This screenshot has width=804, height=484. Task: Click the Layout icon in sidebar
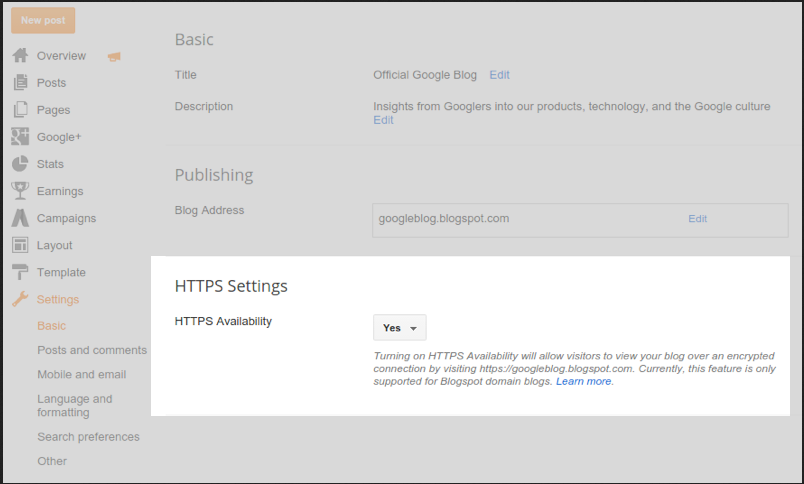pyautogui.click(x=20, y=245)
